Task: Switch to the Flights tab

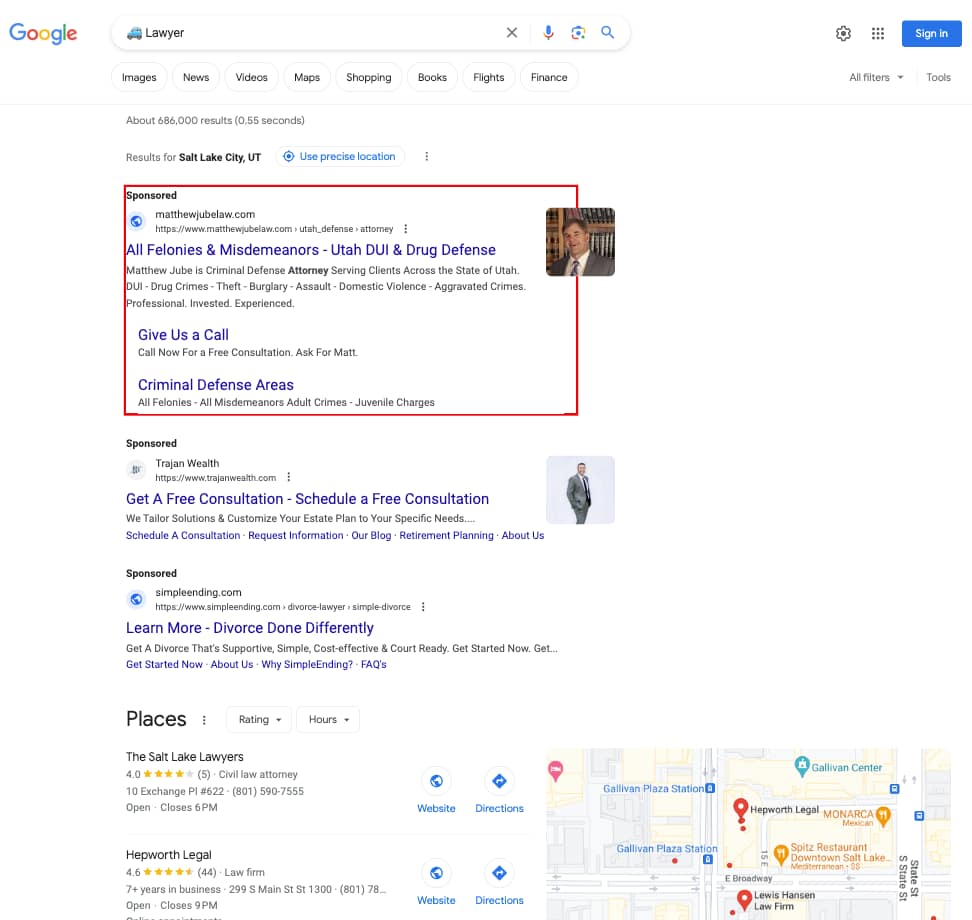Action: coord(488,77)
